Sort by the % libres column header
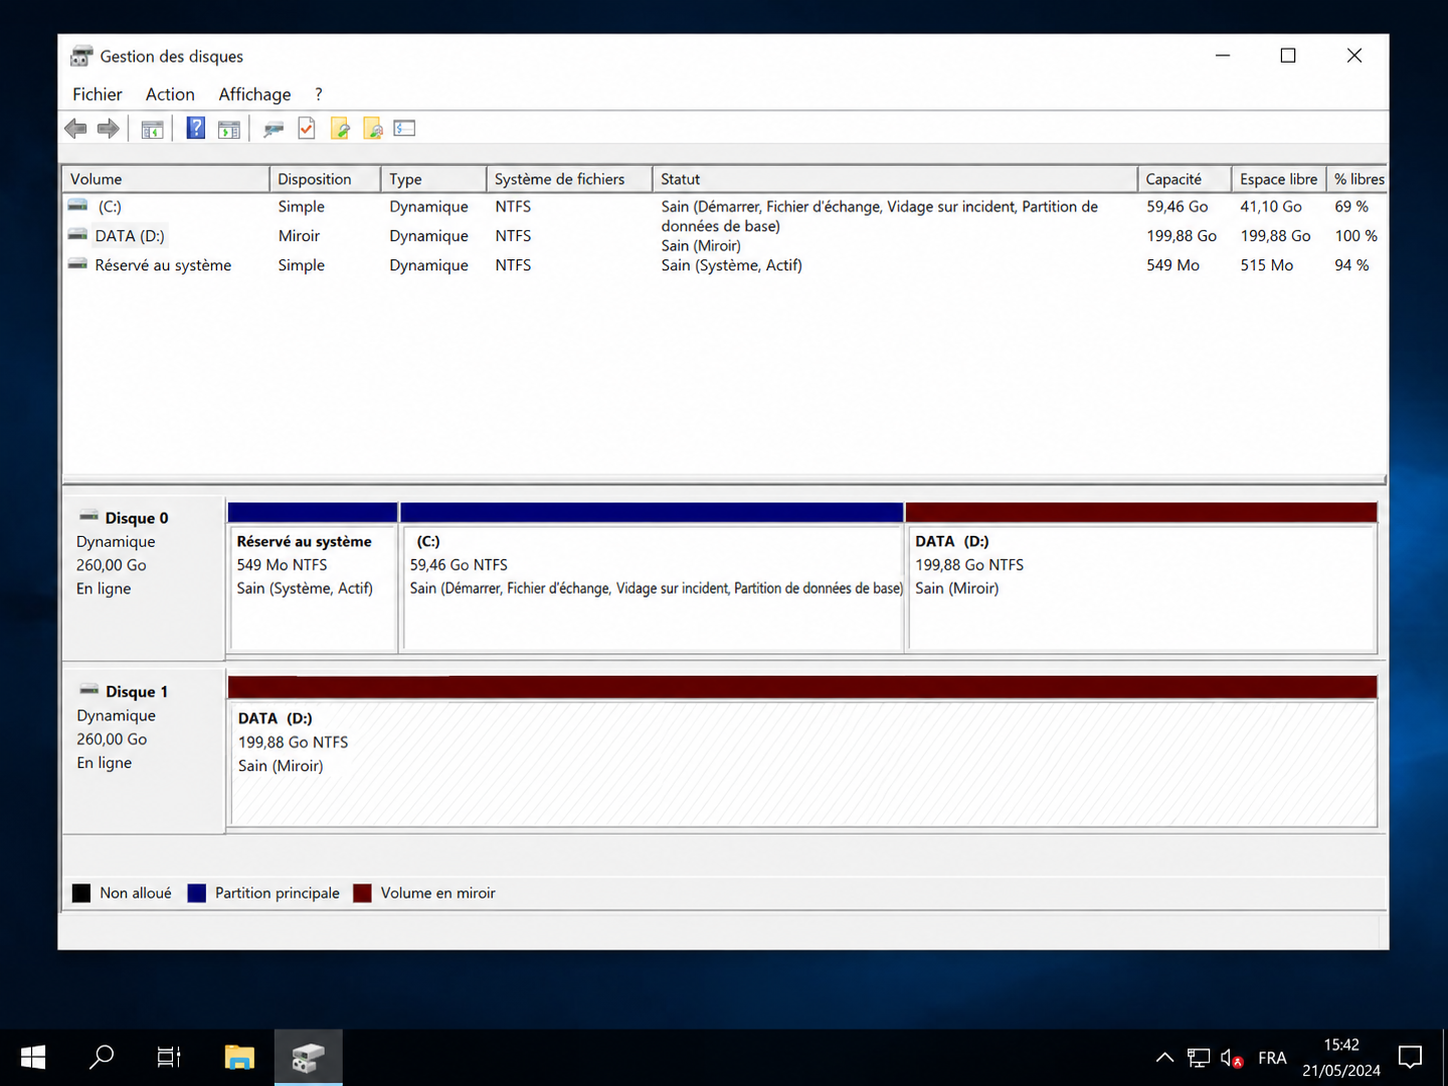 coord(1357,179)
